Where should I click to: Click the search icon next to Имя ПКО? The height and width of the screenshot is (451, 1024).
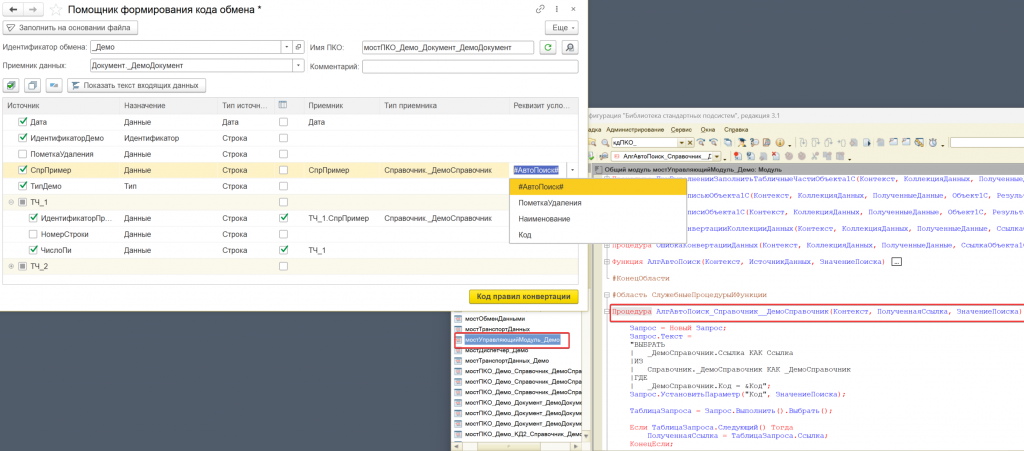click(570, 47)
